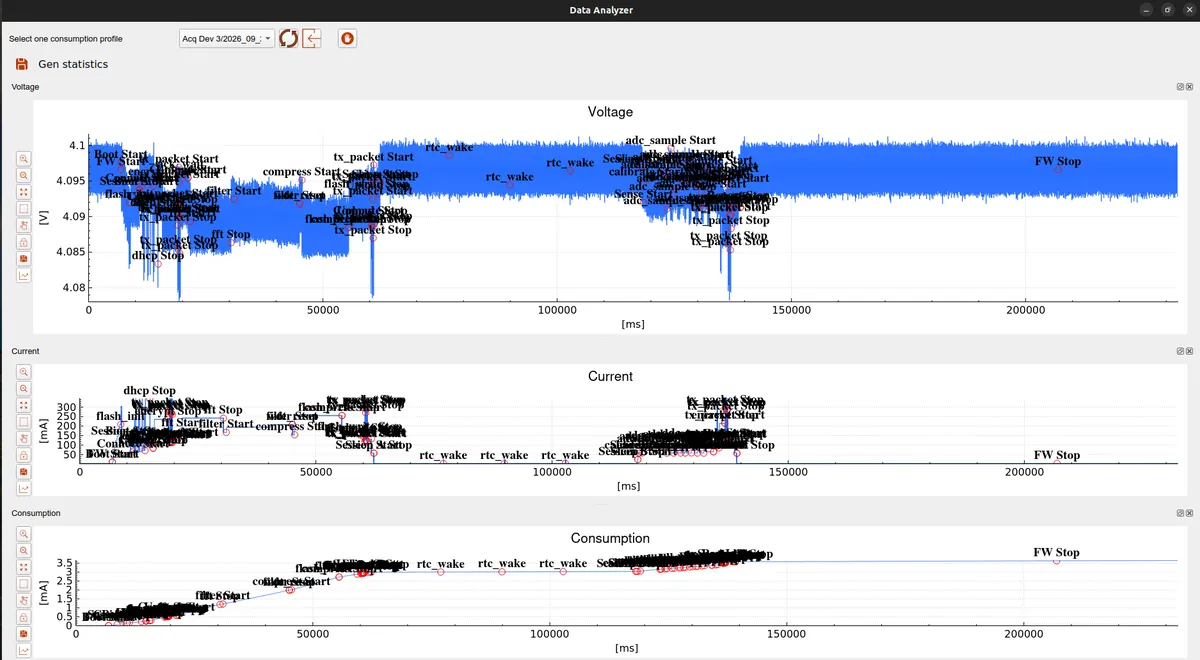Screen dimensions: 1200x660
Task: Save the Voltage plot image
Action: click(24, 258)
